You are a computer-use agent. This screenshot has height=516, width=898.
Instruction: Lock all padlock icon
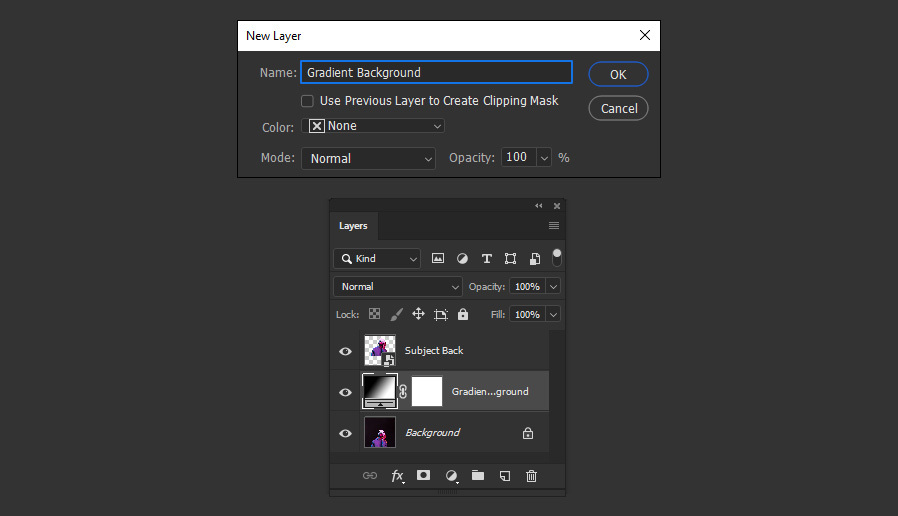[x=463, y=314]
